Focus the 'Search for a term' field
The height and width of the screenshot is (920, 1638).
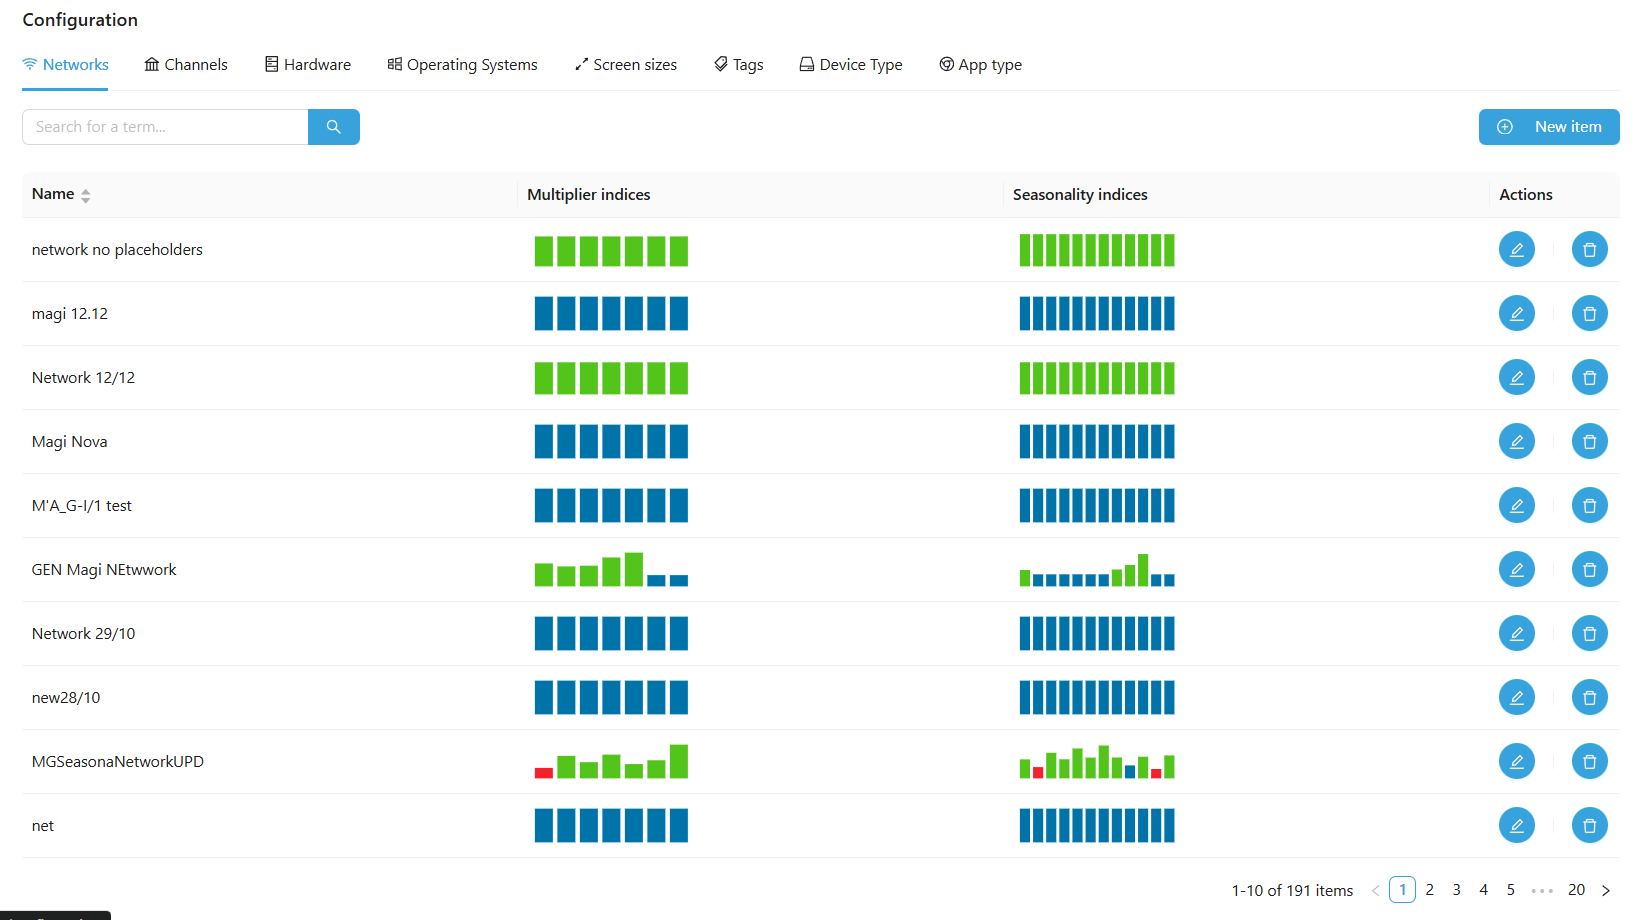(165, 127)
